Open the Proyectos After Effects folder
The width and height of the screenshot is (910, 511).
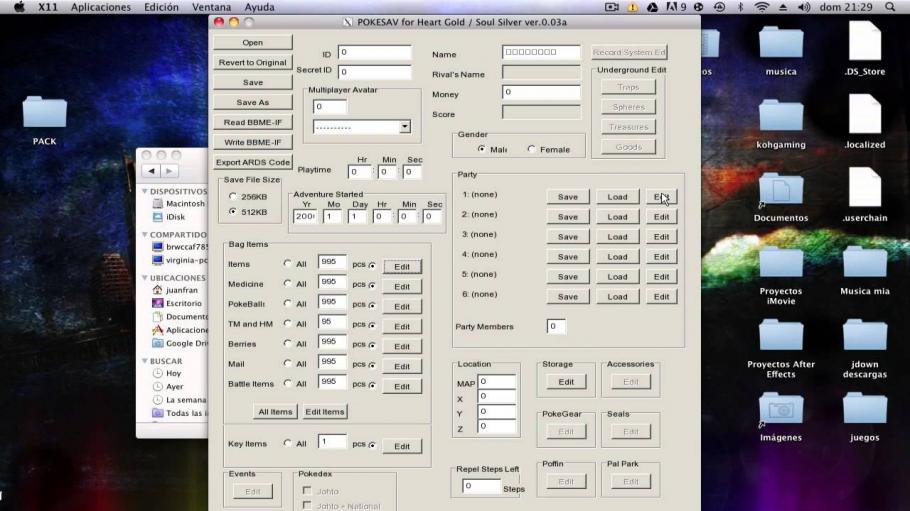click(781, 336)
